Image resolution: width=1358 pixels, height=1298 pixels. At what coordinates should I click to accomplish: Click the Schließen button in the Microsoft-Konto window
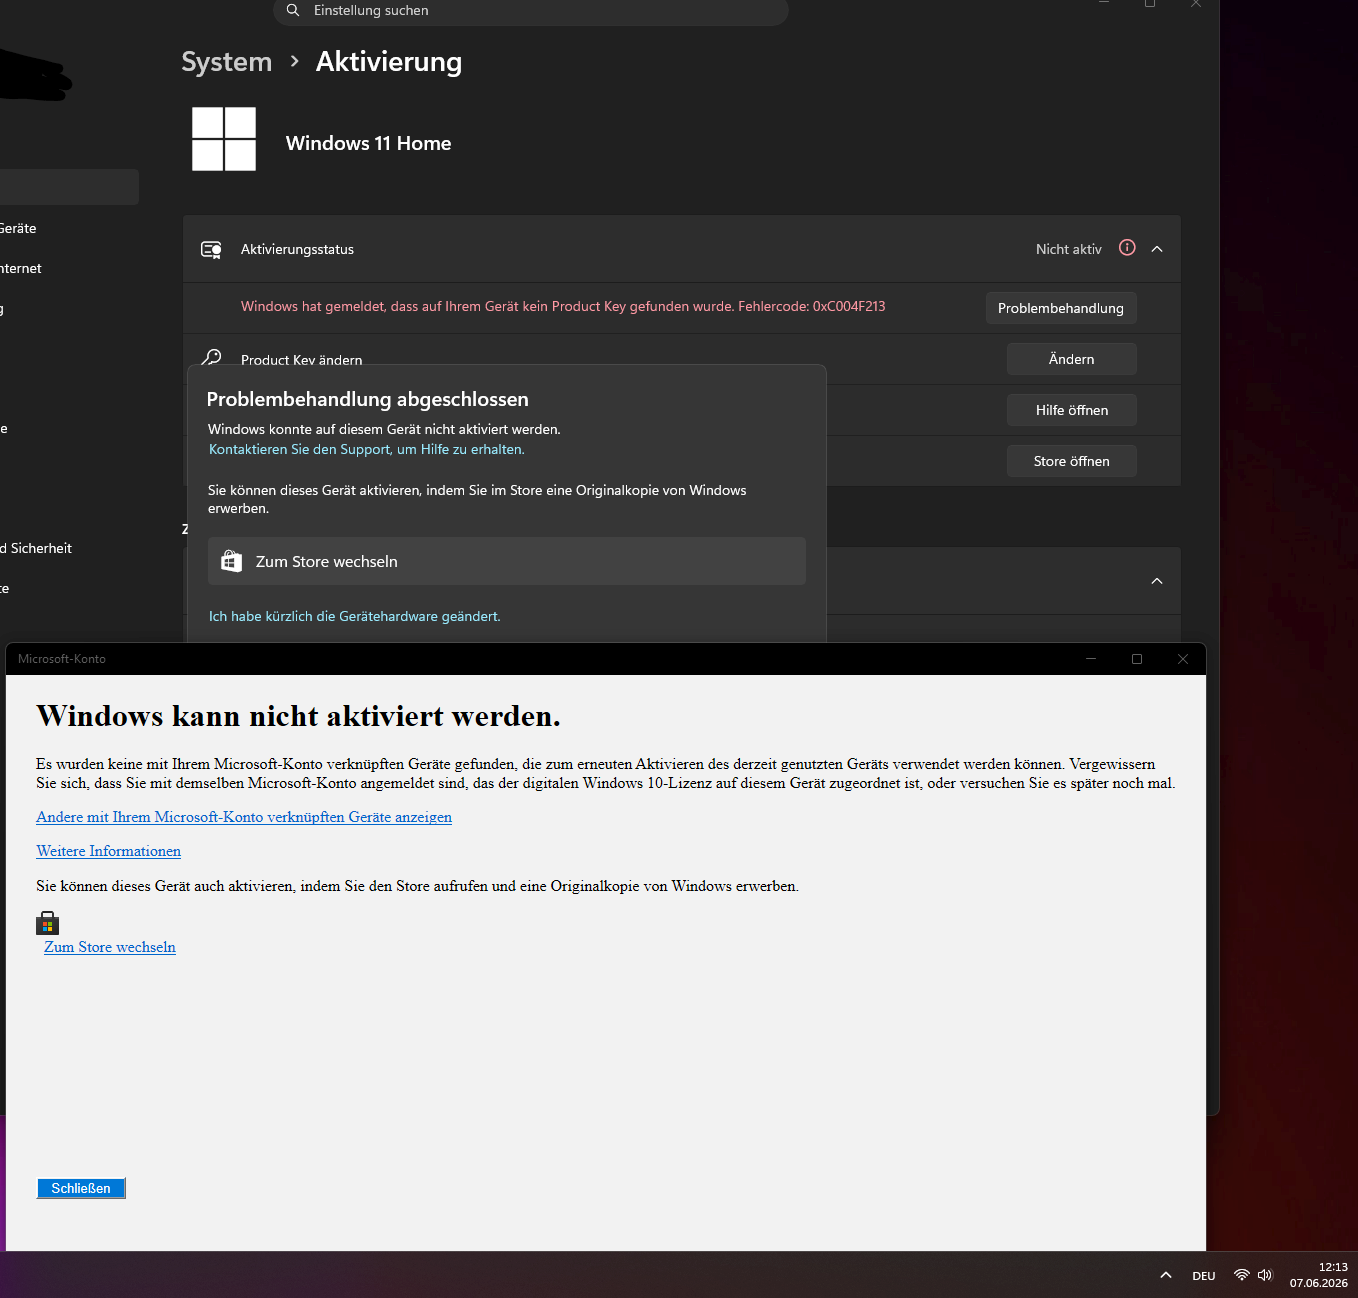click(x=81, y=1188)
